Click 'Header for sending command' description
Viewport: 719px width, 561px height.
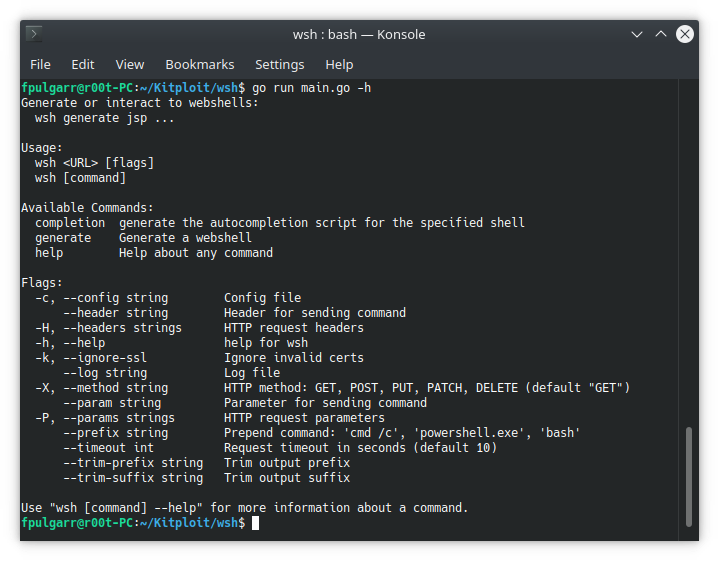(x=315, y=313)
